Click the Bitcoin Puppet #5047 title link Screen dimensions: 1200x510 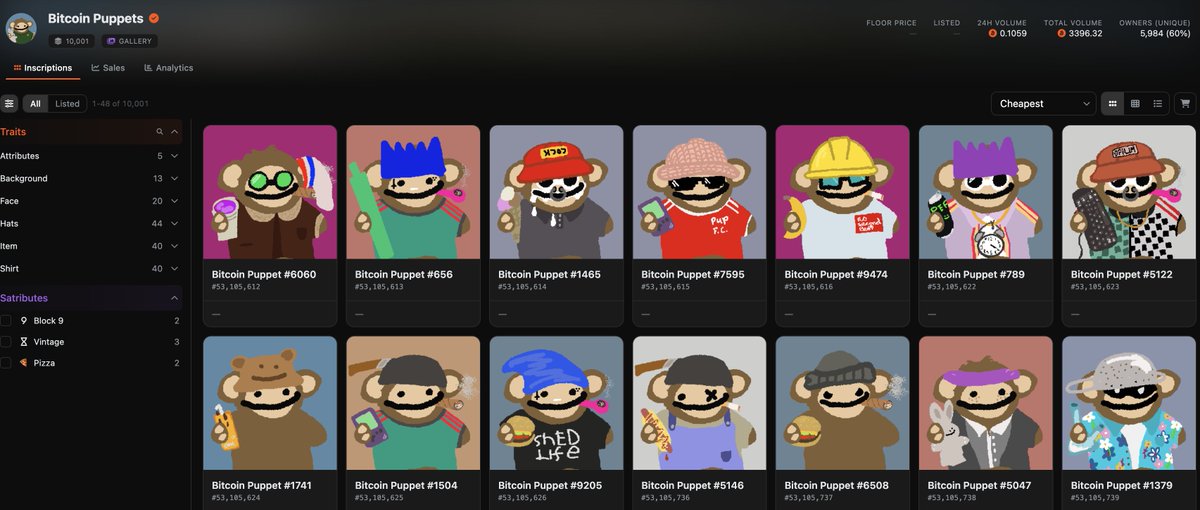[x=978, y=485]
